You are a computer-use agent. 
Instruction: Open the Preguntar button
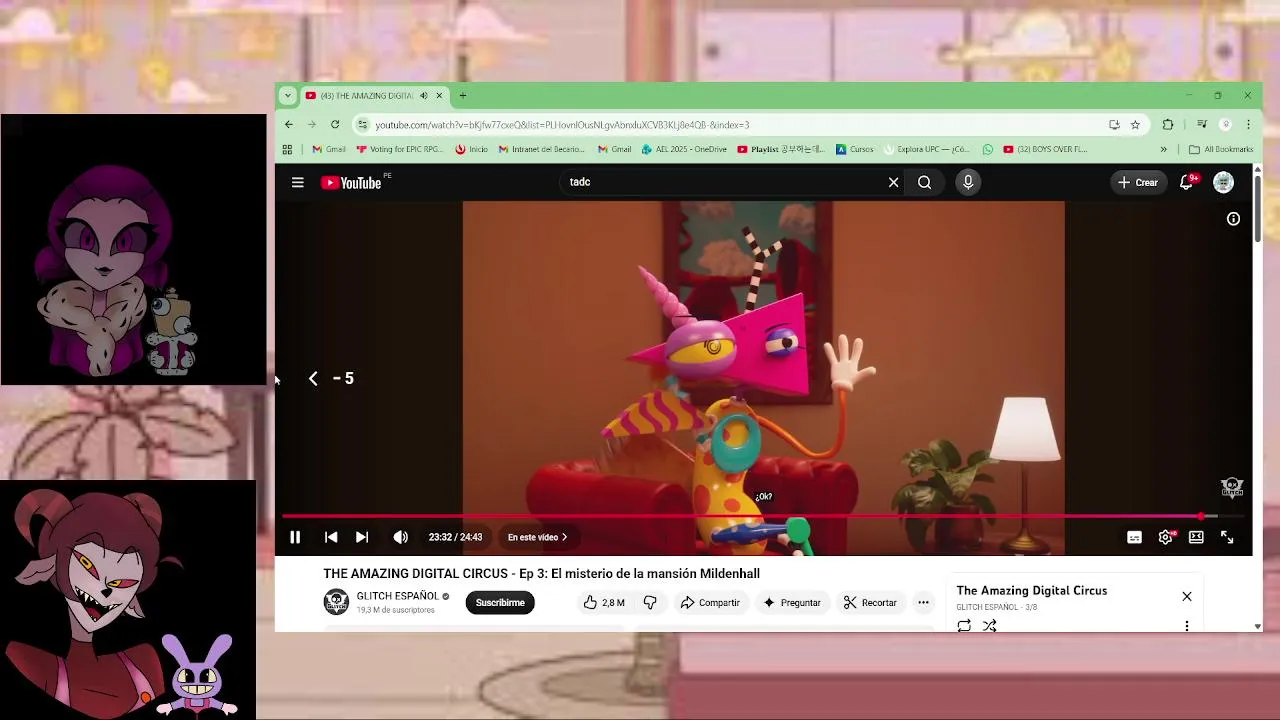(792, 603)
